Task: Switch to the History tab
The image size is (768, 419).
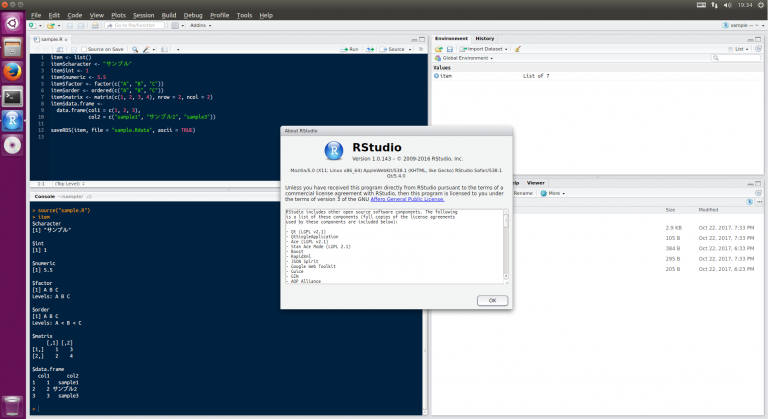Action: click(x=484, y=38)
